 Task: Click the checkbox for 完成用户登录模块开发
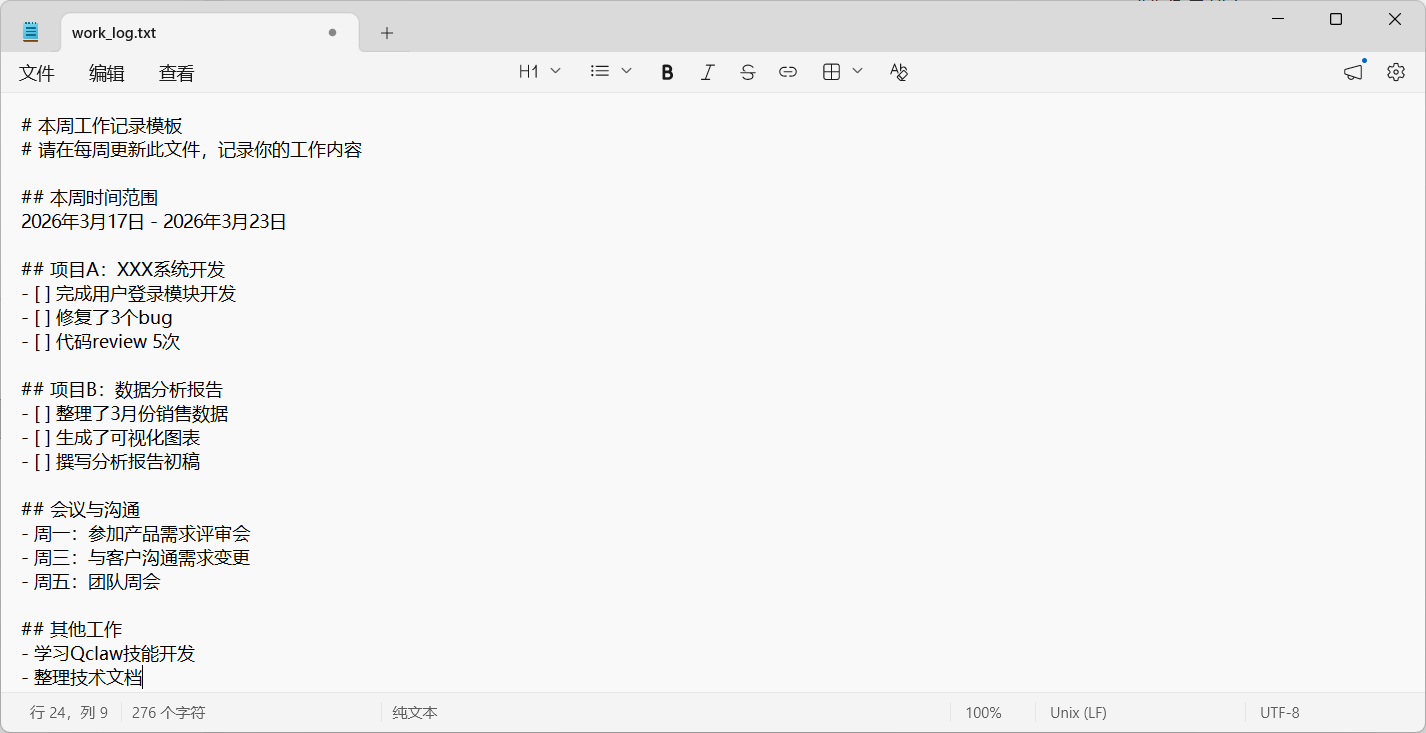(x=42, y=294)
